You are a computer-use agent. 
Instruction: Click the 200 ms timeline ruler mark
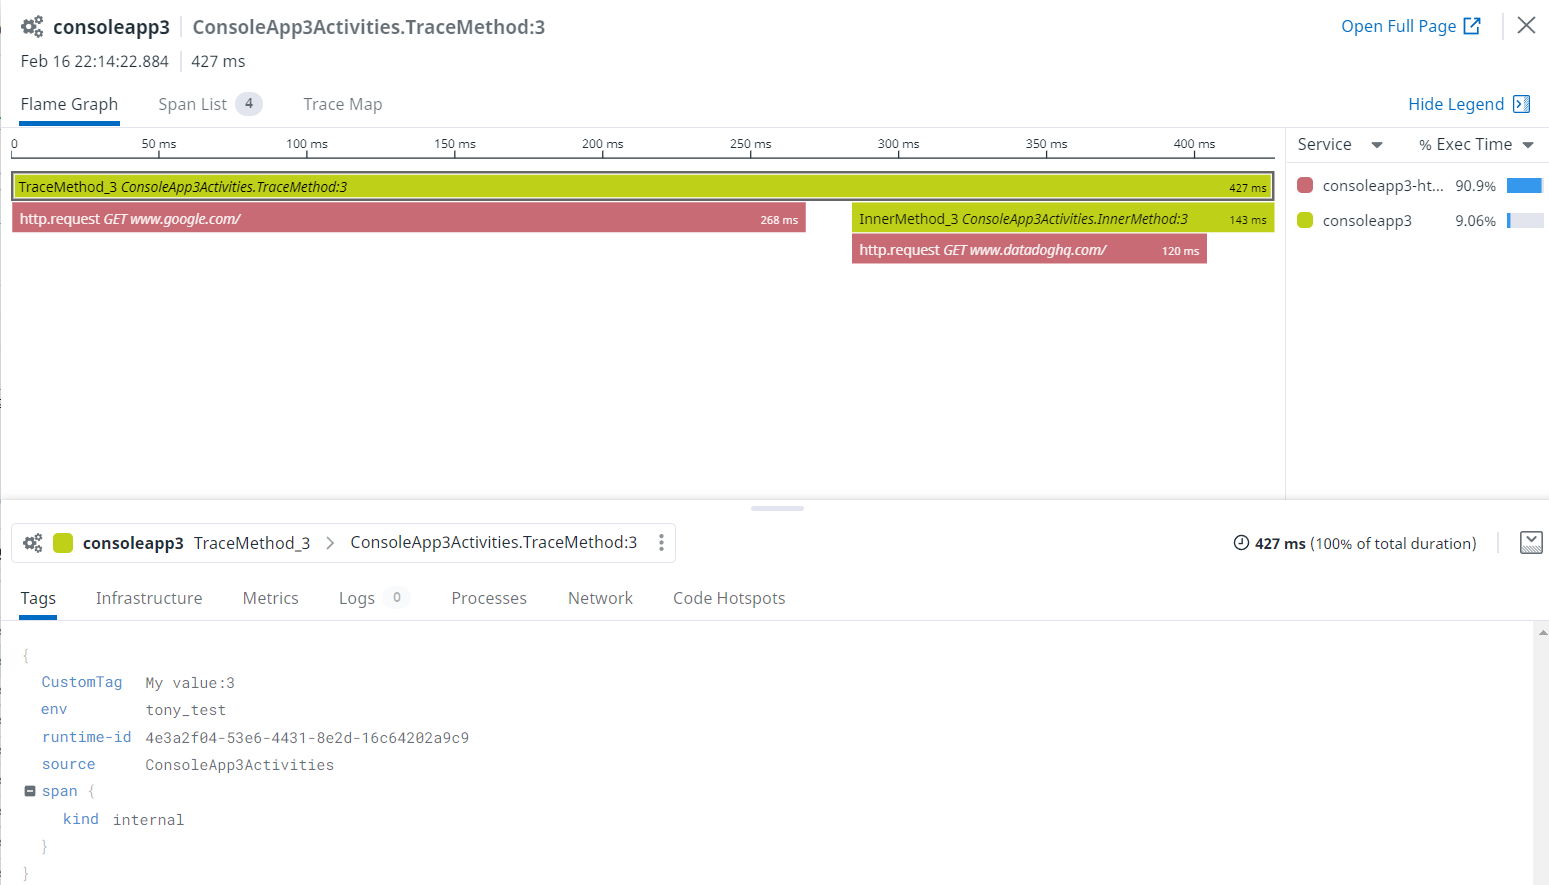(x=602, y=144)
